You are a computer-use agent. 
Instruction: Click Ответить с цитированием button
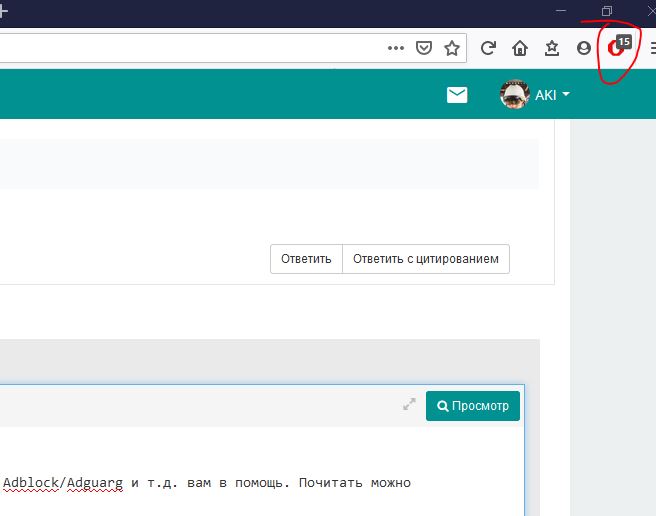point(426,258)
